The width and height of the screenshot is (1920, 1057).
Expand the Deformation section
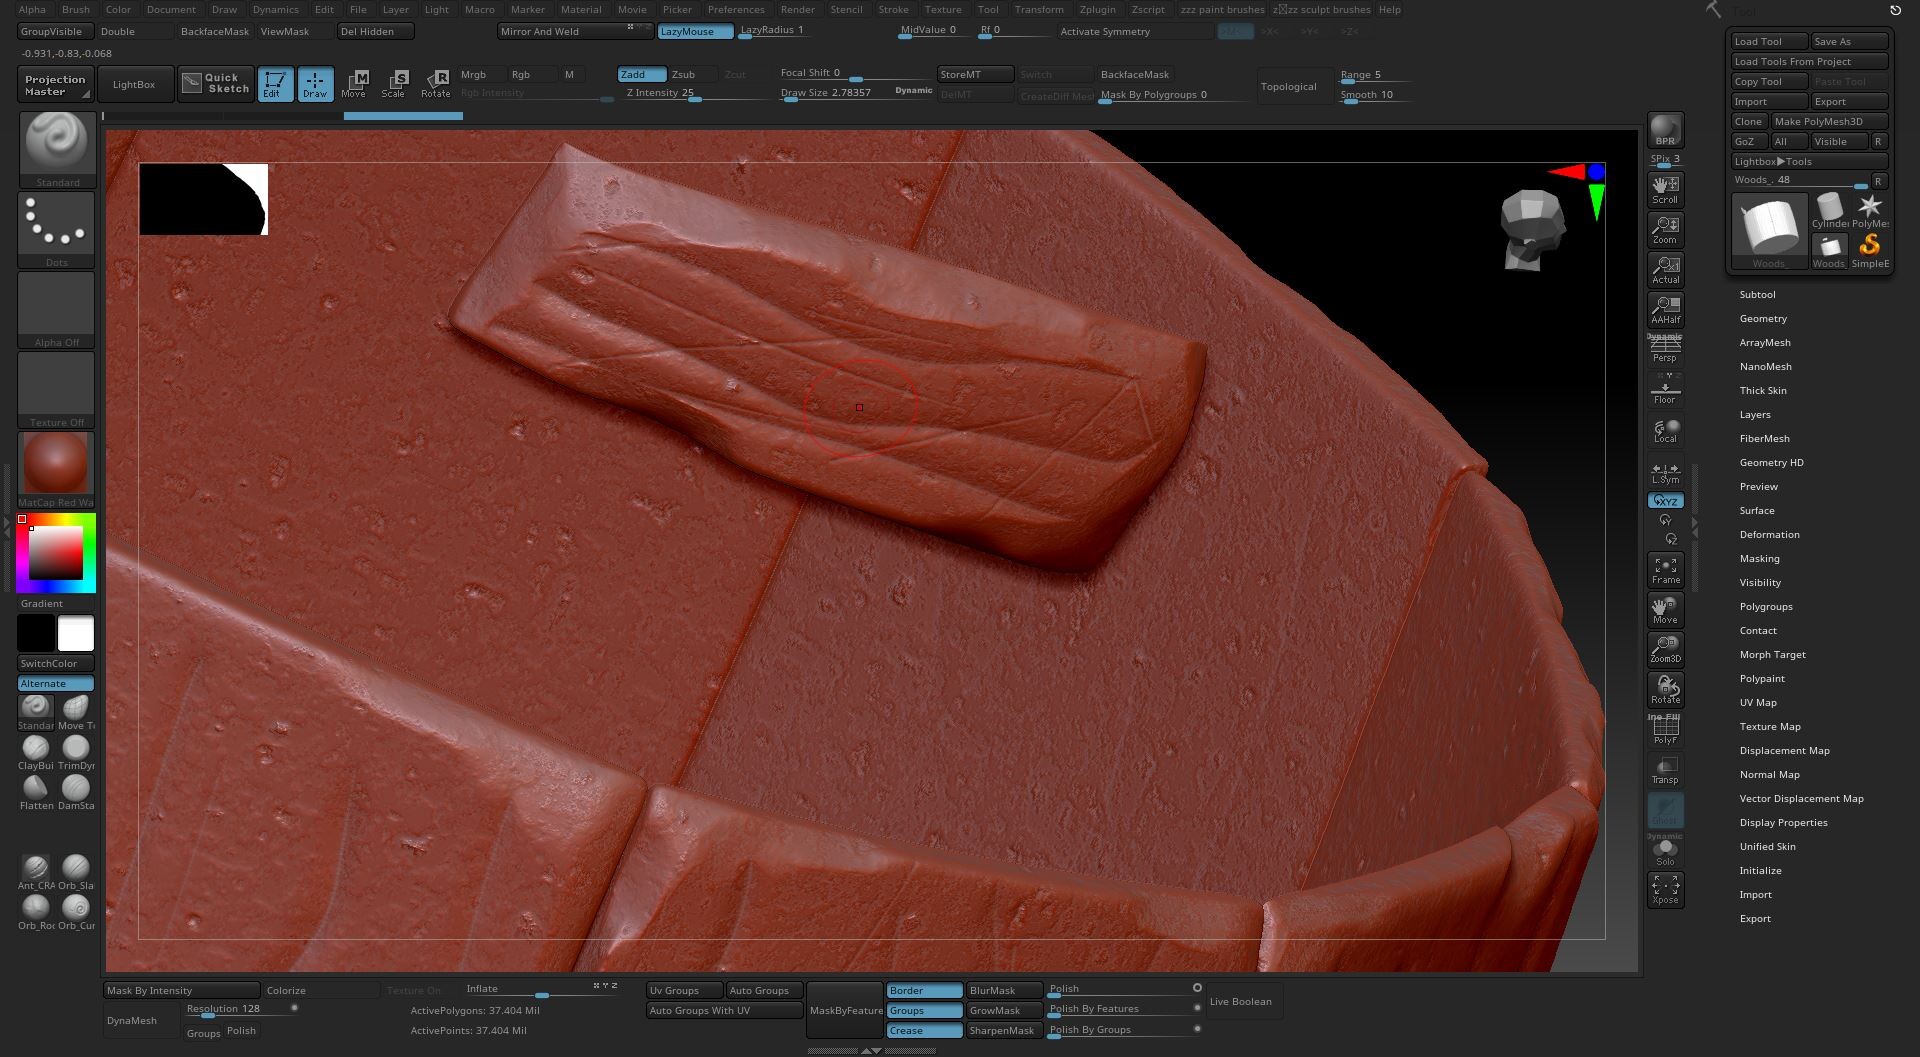click(1769, 535)
